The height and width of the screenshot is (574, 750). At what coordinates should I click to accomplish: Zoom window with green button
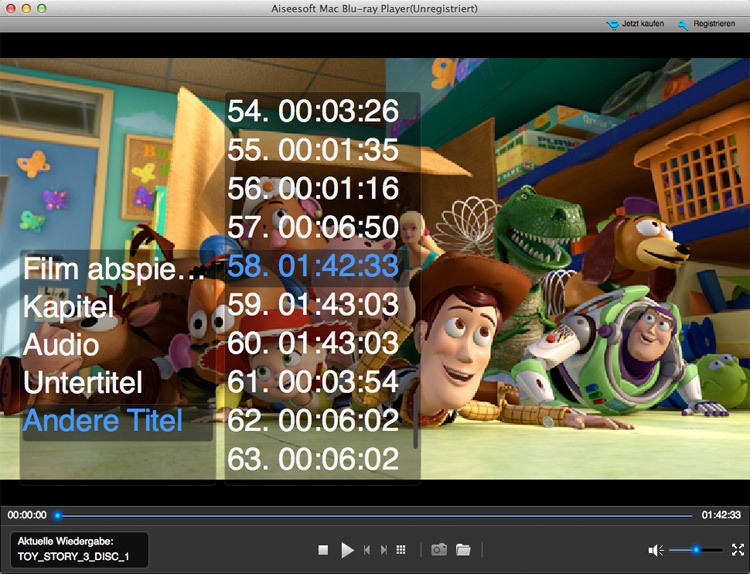click(42, 8)
